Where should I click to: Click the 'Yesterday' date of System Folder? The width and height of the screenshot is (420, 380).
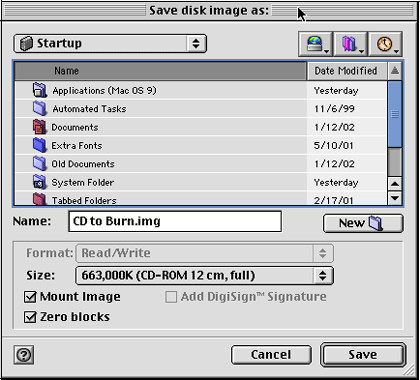point(336,183)
